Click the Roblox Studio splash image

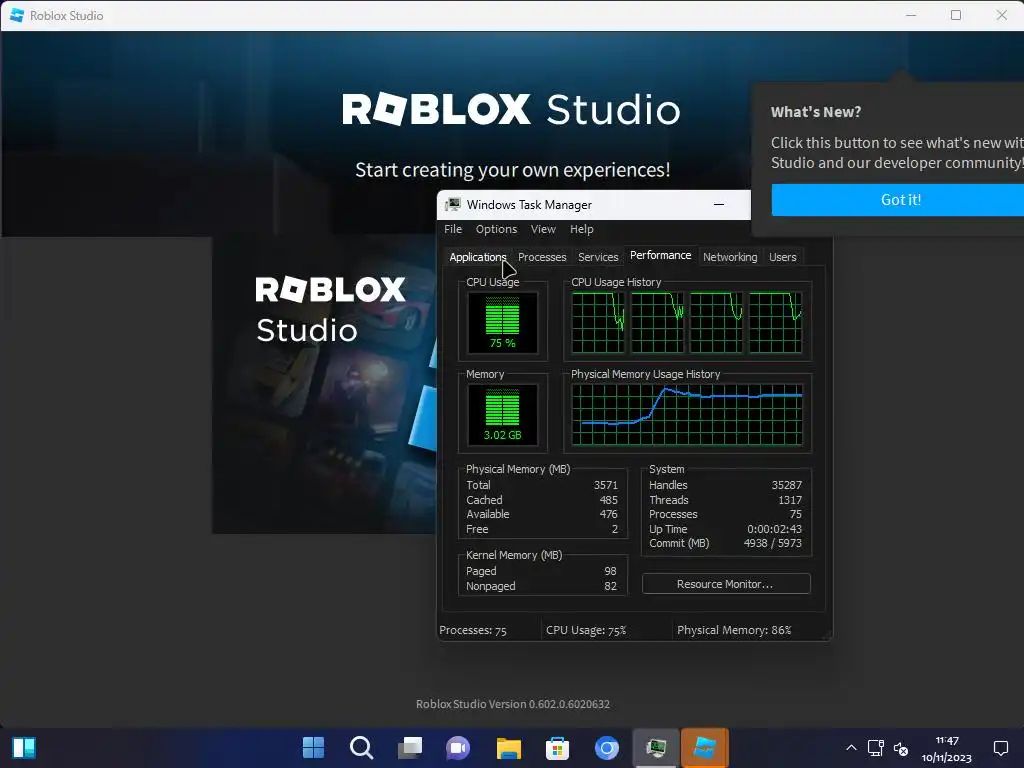pyautogui.click(x=324, y=385)
